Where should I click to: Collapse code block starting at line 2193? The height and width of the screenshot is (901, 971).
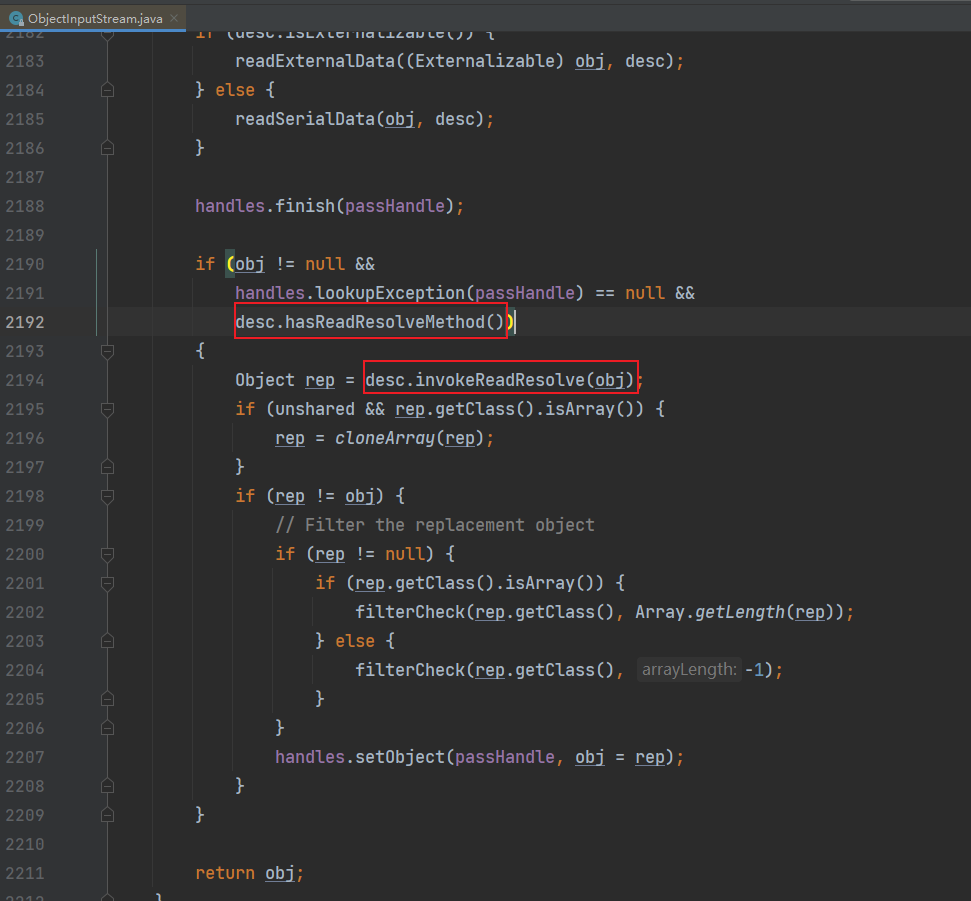point(107,351)
